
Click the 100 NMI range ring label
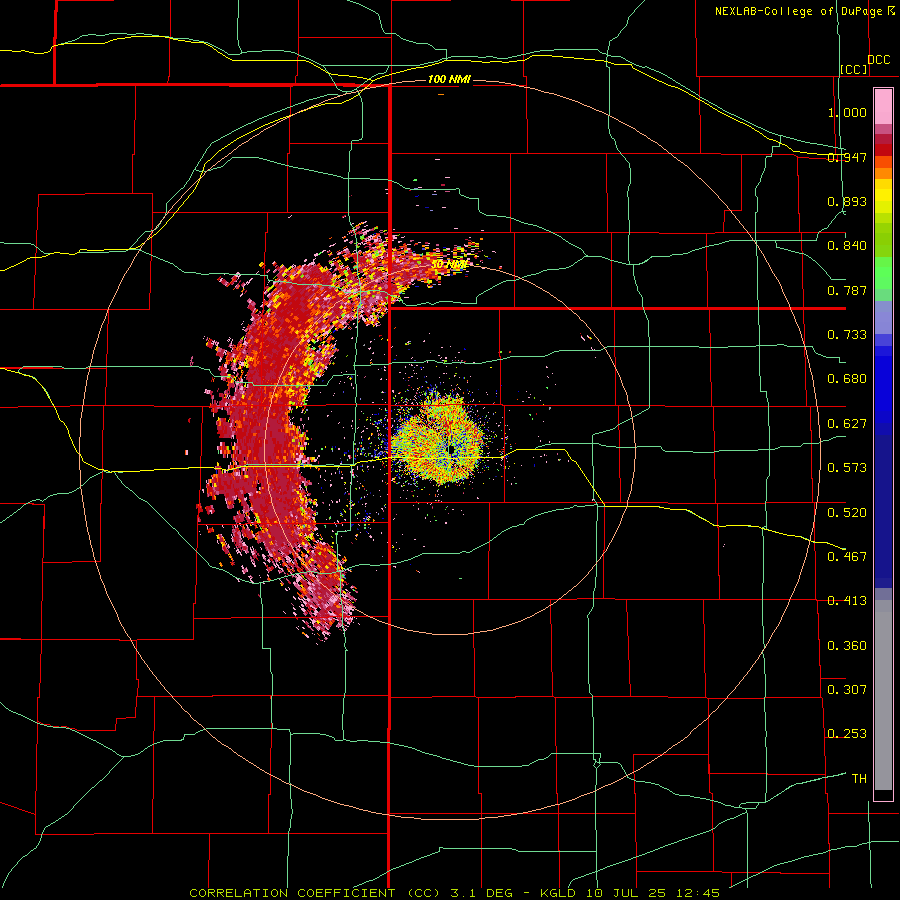pyautogui.click(x=449, y=79)
